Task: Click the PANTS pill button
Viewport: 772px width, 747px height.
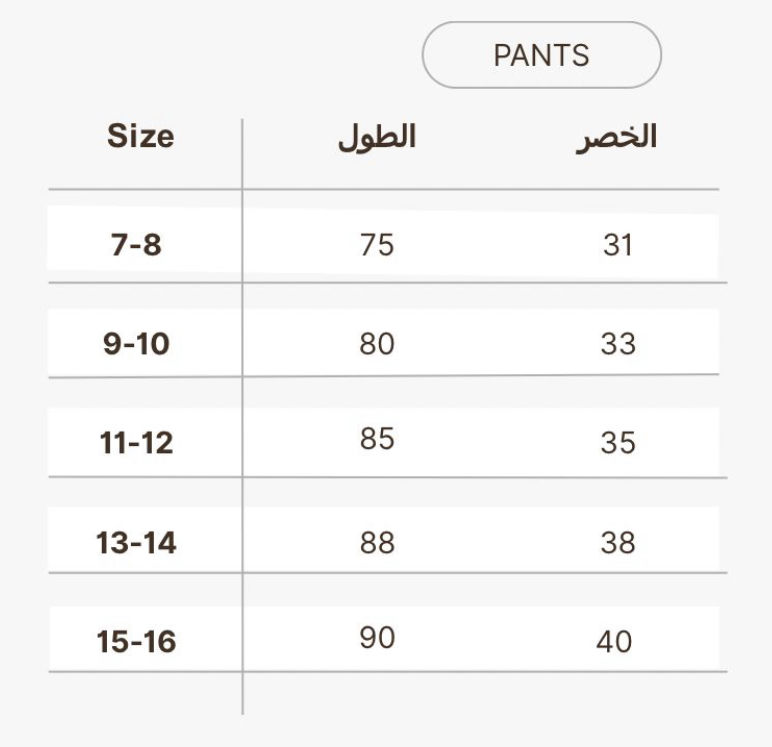Action: [x=541, y=55]
